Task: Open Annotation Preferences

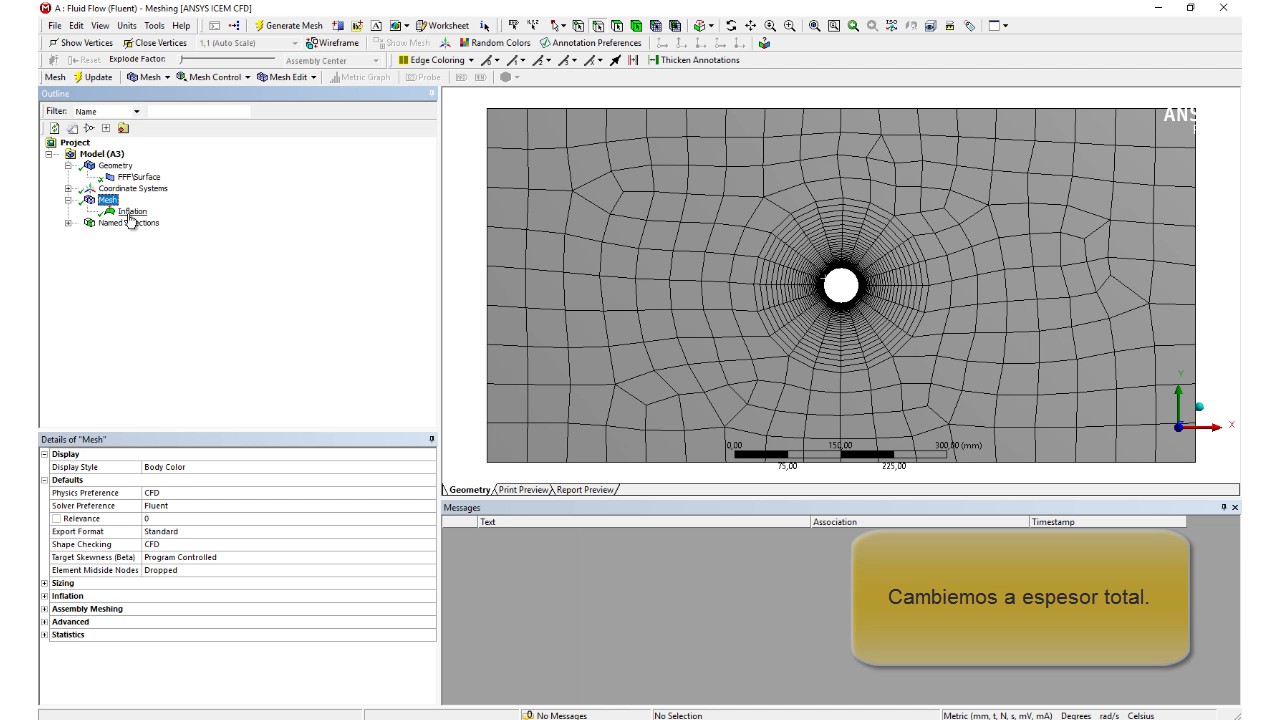Action: [x=590, y=43]
